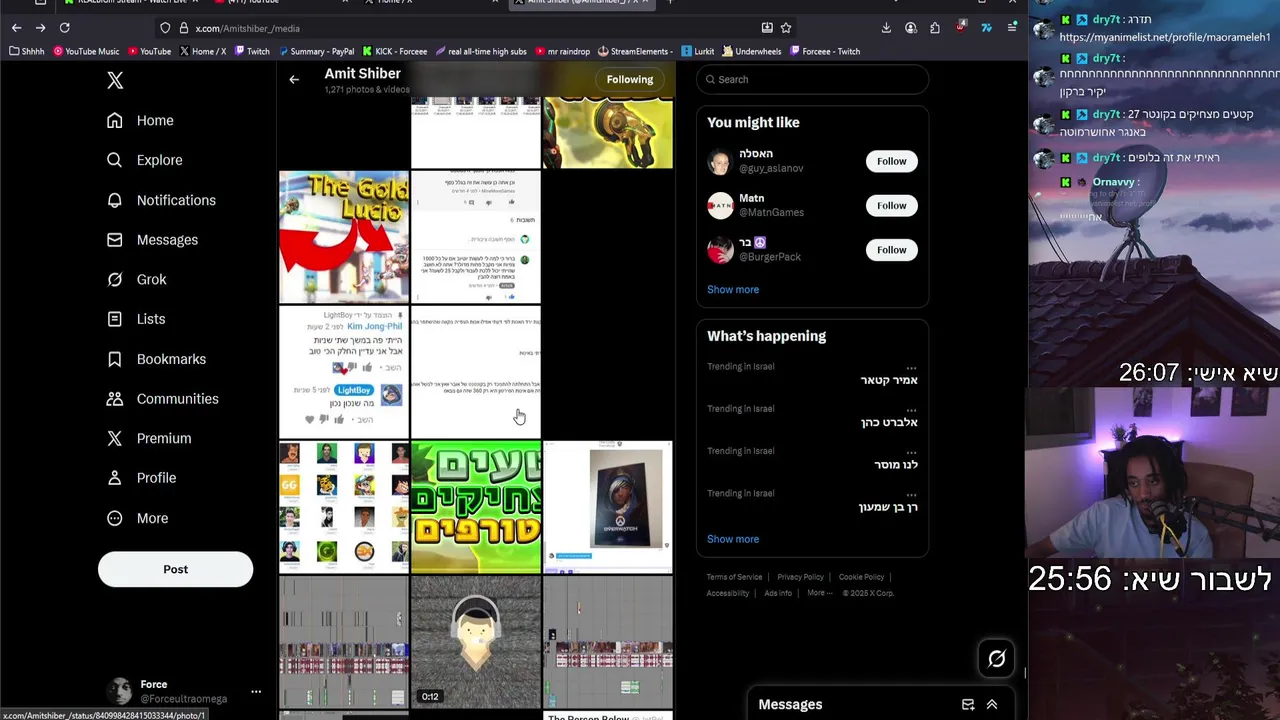The height and width of the screenshot is (720, 1280).
Task: Show more suggested accounts under You might like
Action: tap(733, 289)
